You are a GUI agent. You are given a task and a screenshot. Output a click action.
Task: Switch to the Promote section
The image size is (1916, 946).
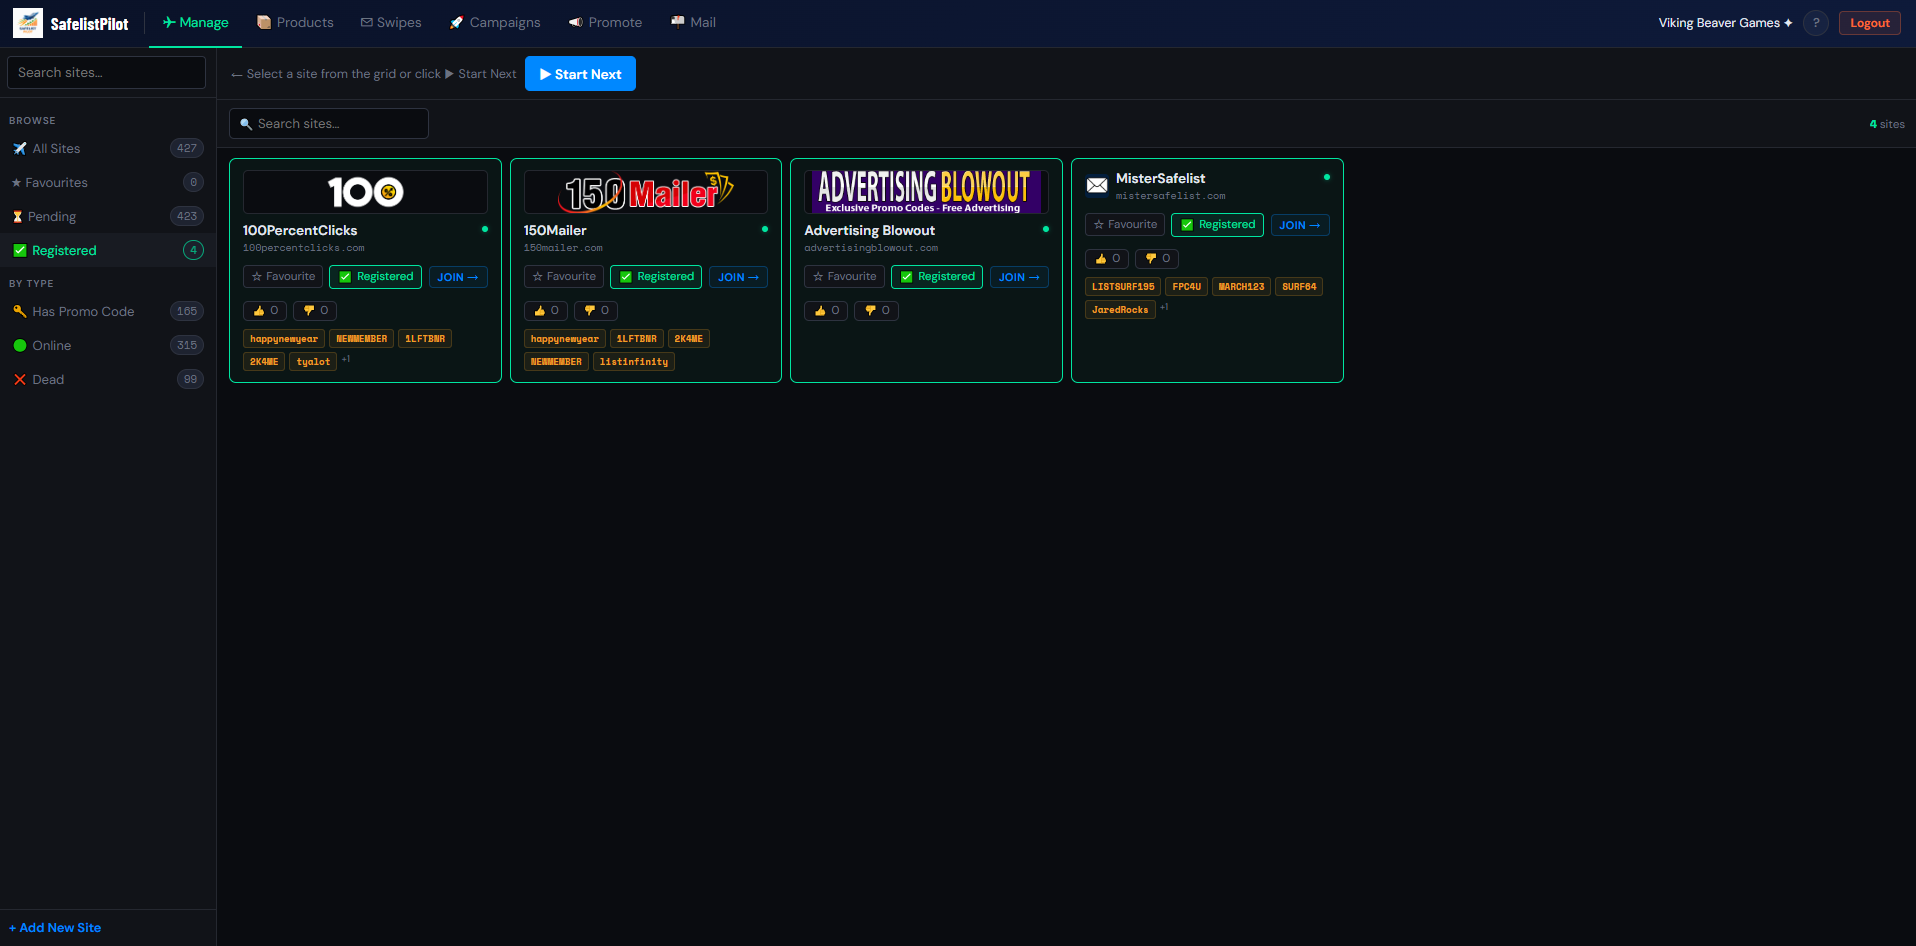(x=605, y=21)
